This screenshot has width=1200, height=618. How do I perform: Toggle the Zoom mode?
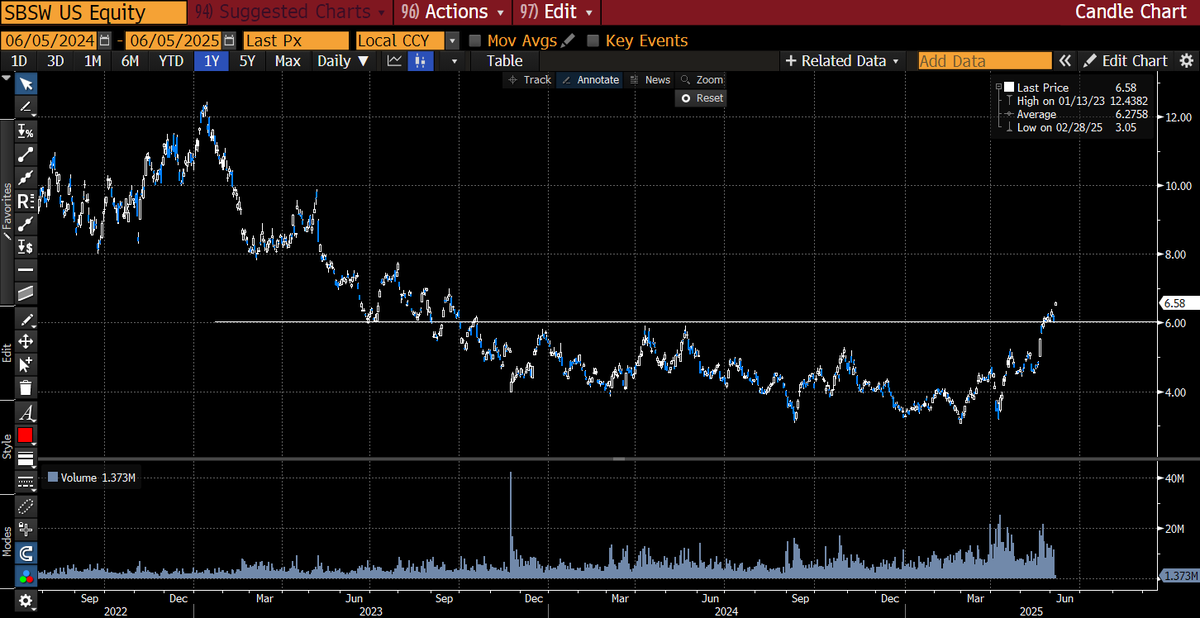[x=701, y=80]
